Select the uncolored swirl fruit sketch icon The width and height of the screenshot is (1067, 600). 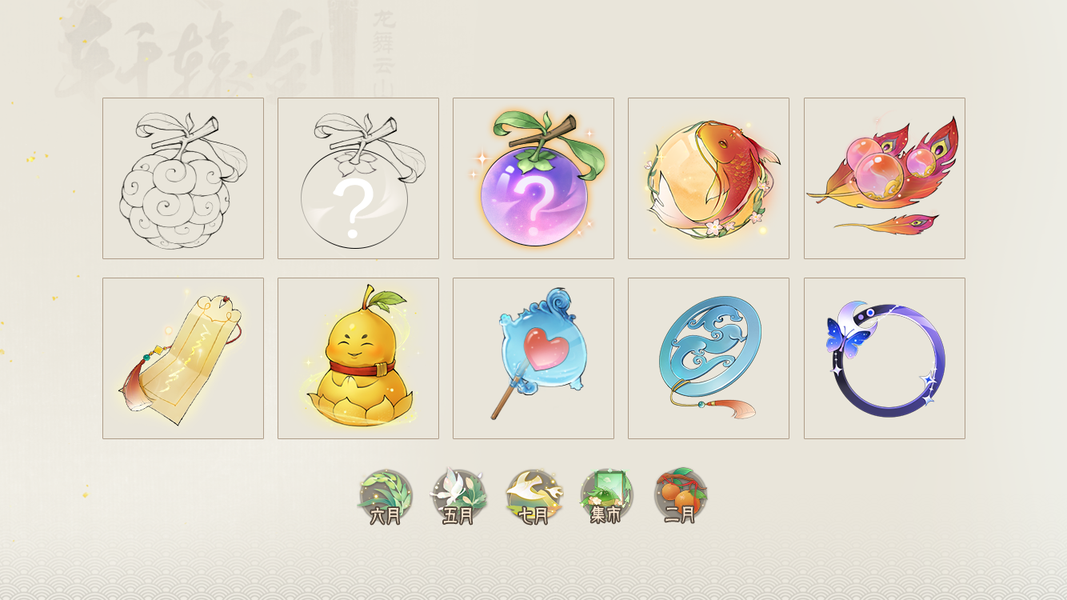(183, 178)
